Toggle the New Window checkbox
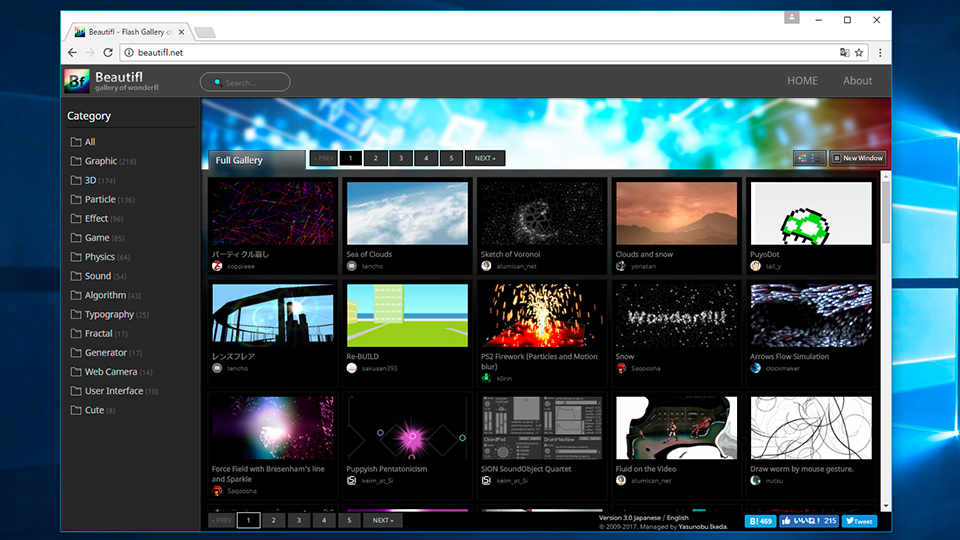The image size is (960, 540). (x=836, y=158)
